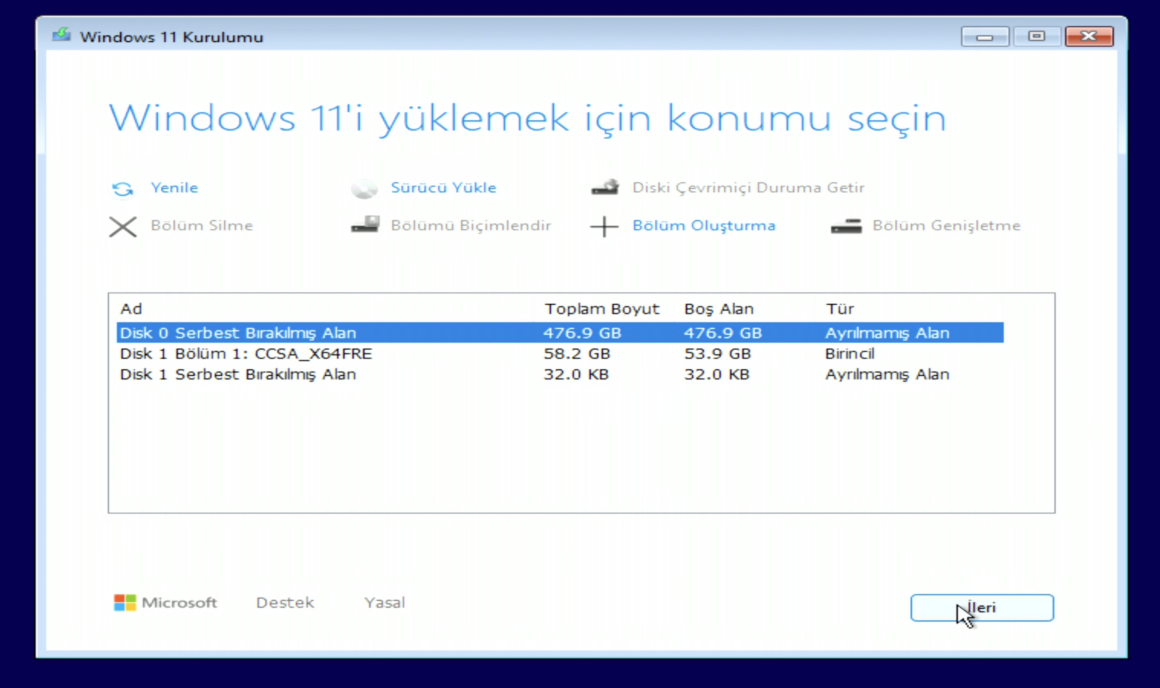Viewport: 1160px width, 688px height.
Task: Click the Bölüm Oluşturma plus icon
Action: pos(604,226)
